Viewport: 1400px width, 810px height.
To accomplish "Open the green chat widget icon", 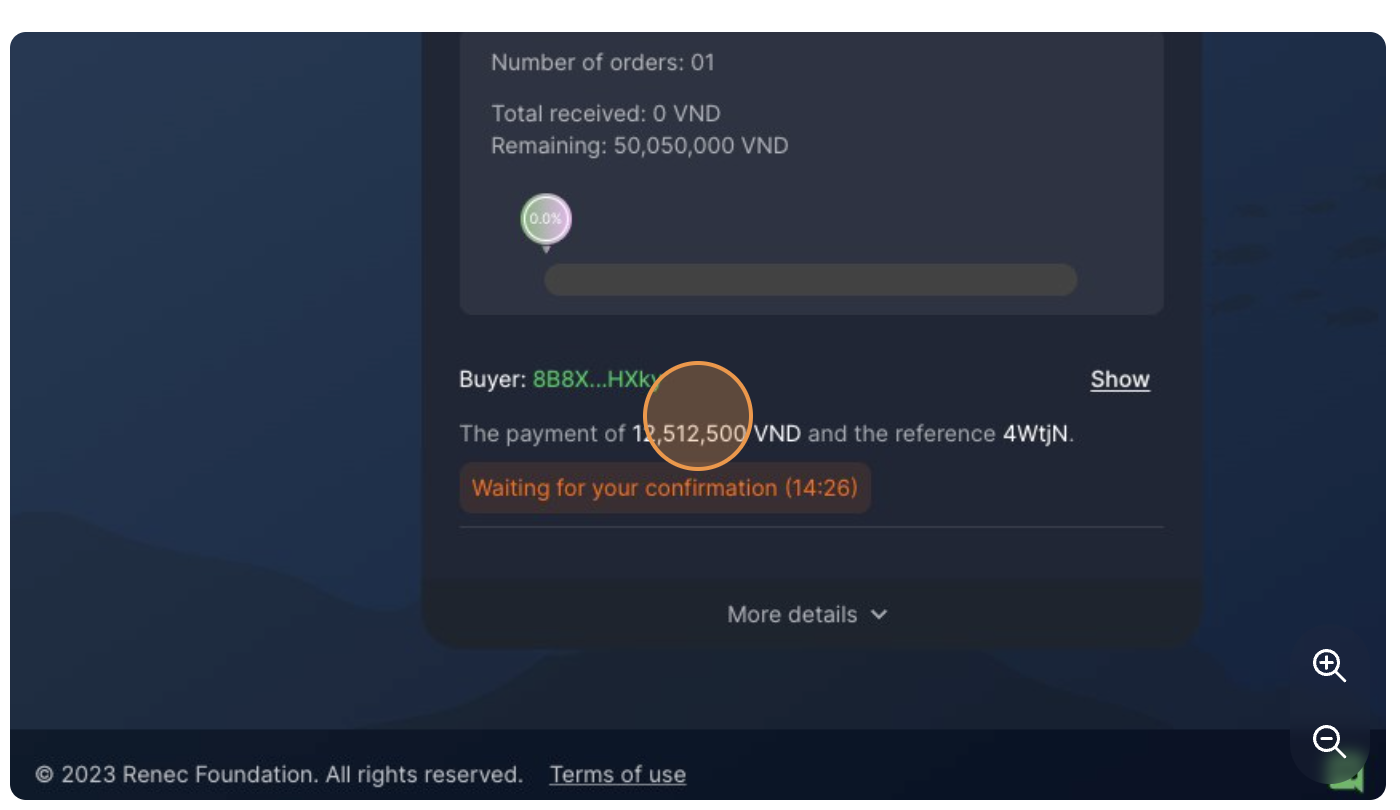I will [1351, 778].
